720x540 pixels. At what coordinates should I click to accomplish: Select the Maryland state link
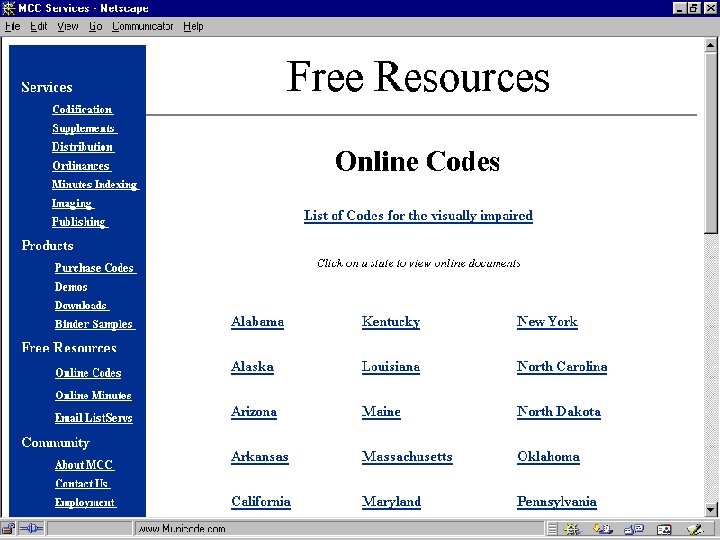[391, 502]
